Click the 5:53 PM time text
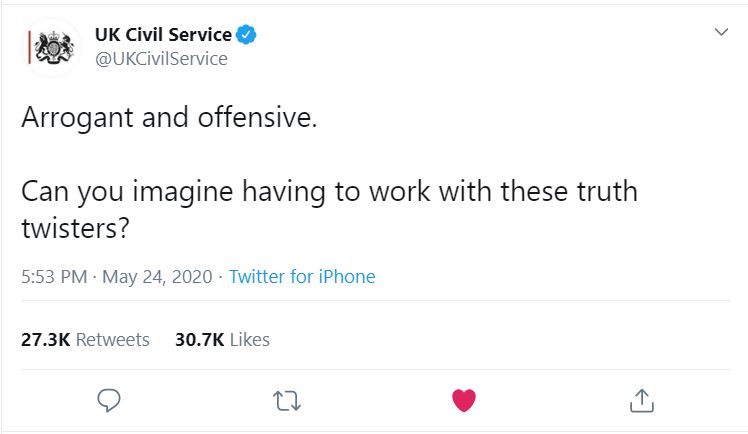 [x=54, y=276]
